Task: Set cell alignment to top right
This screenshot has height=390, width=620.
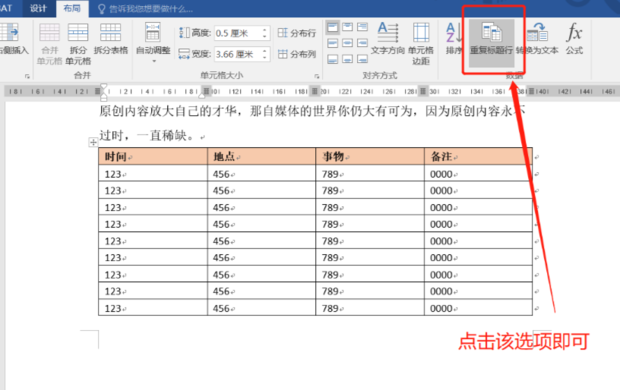Action: [362, 27]
